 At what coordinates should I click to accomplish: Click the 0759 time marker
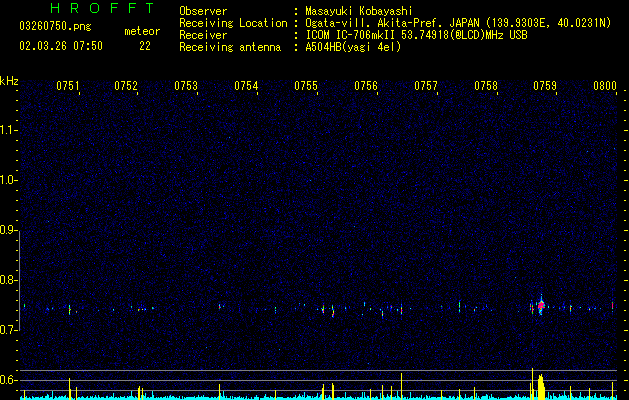coord(545,85)
